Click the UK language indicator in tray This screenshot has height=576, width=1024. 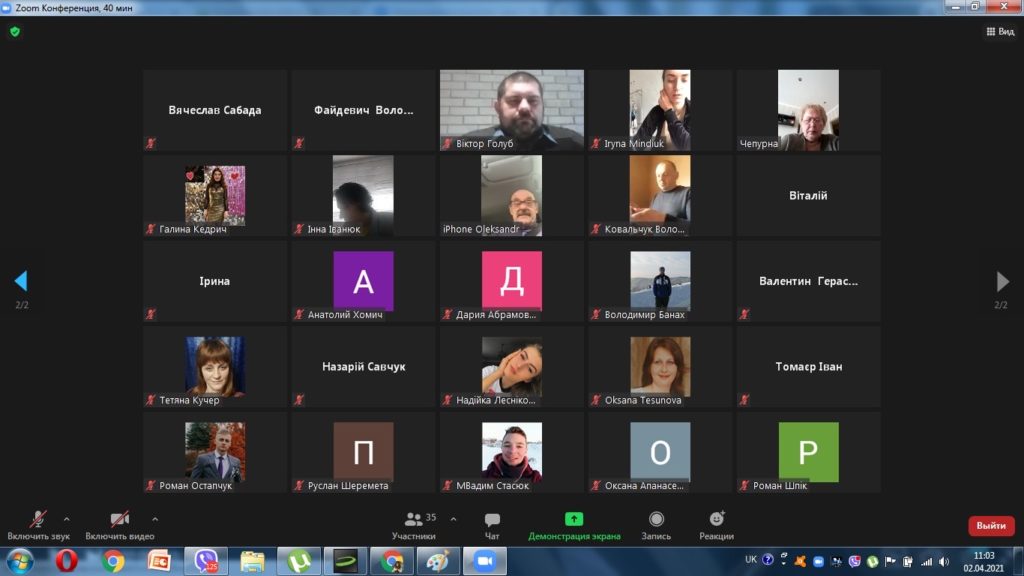point(751,560)
